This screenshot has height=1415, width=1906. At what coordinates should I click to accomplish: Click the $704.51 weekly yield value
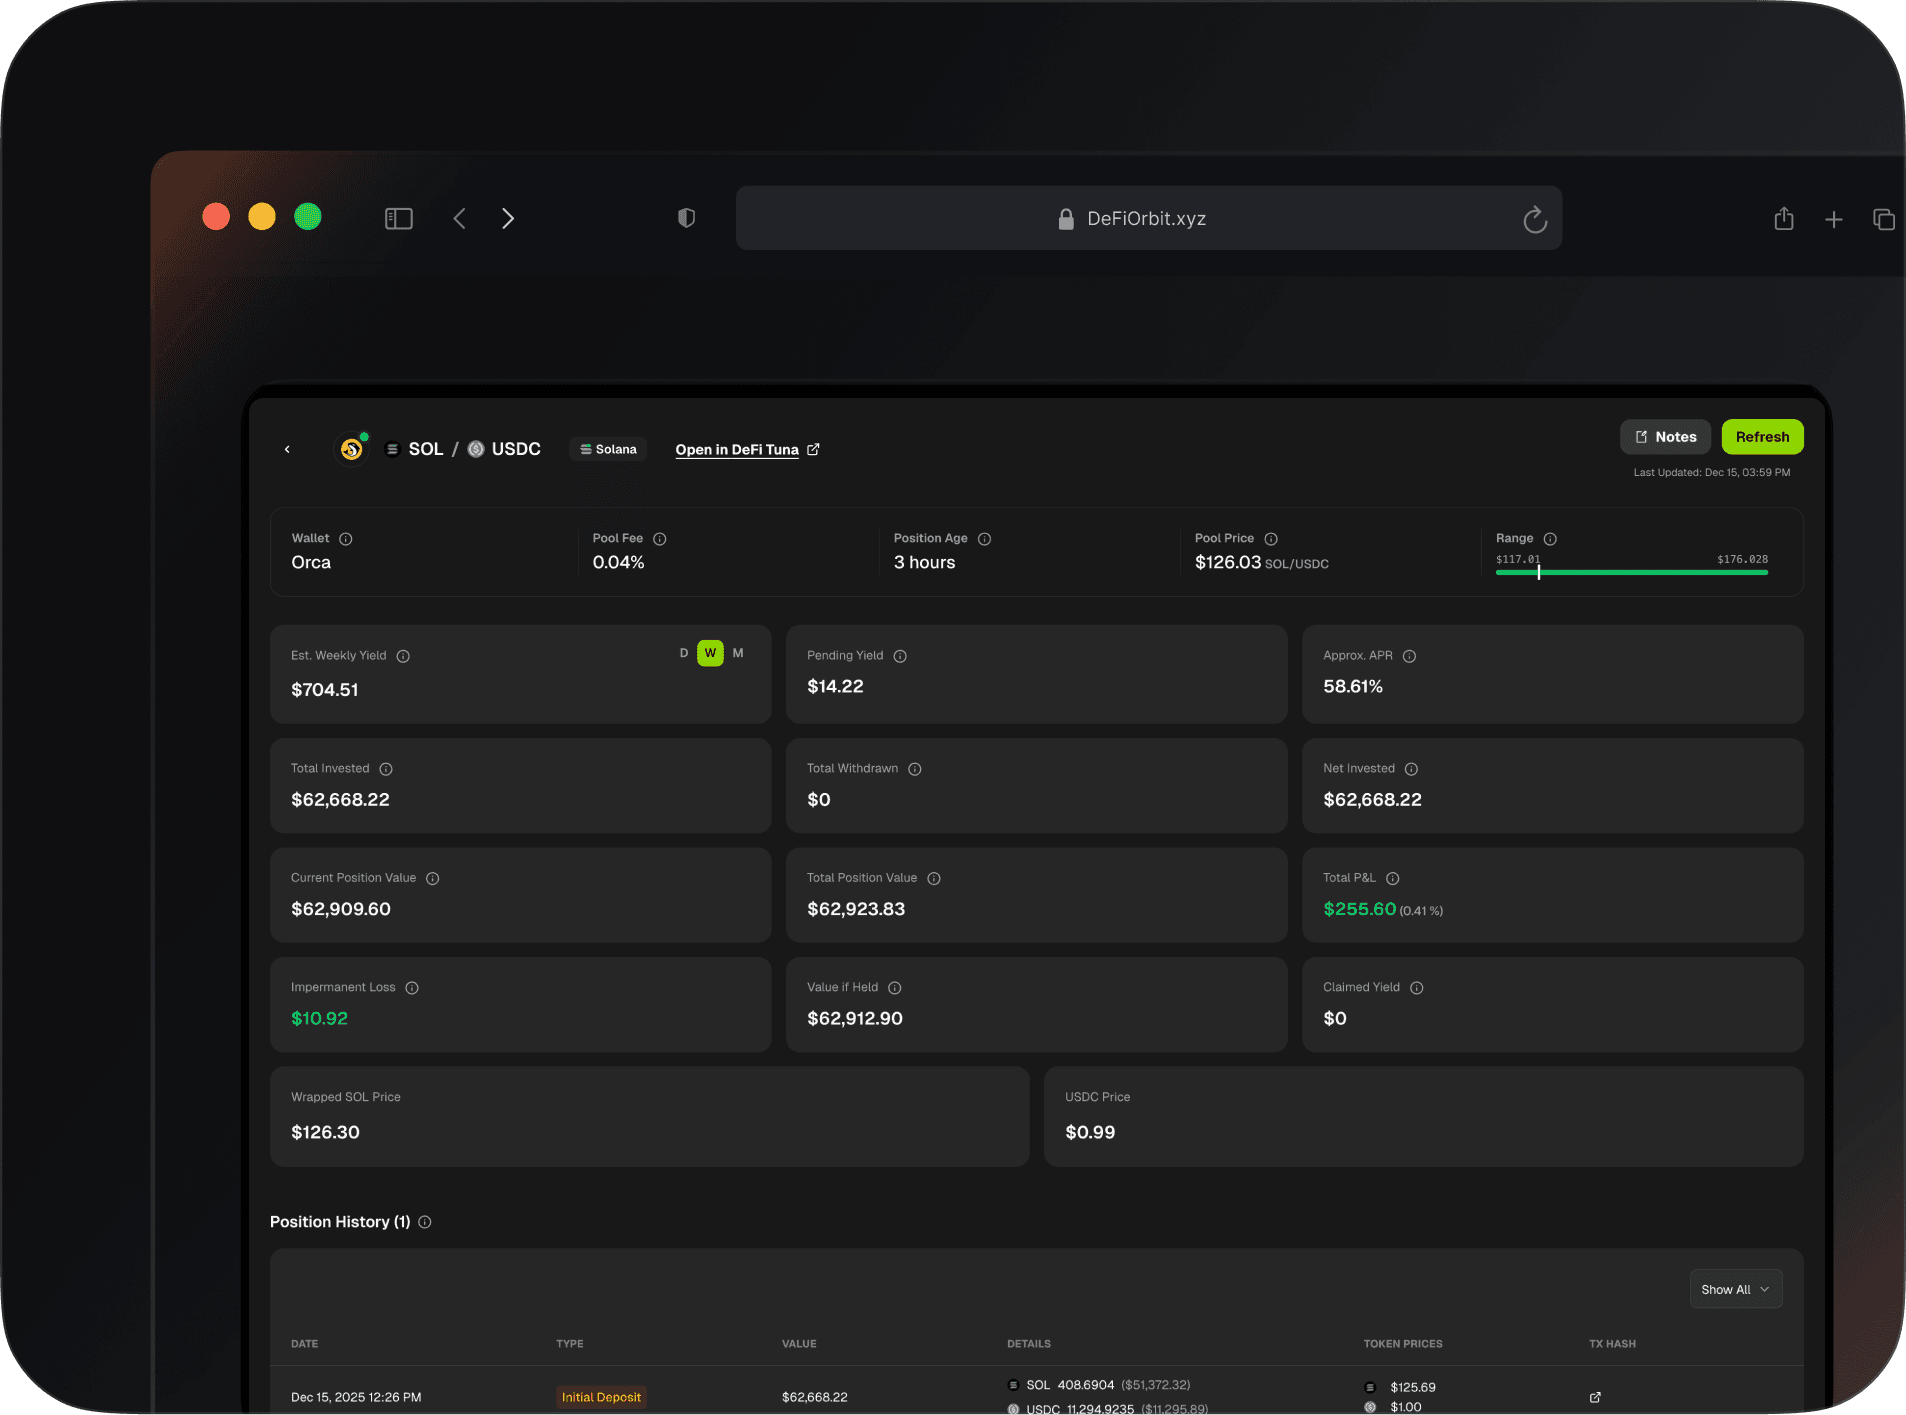point(325,690)
